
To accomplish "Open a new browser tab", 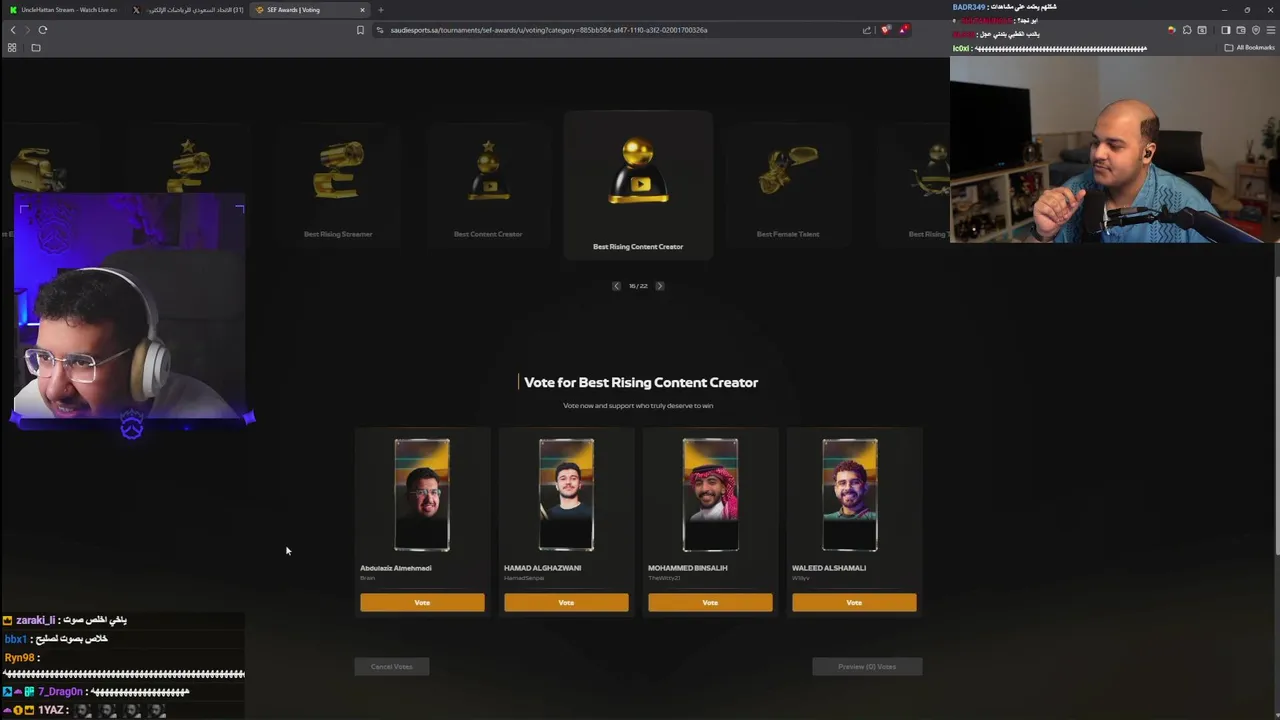I will (x=381, y=10).
